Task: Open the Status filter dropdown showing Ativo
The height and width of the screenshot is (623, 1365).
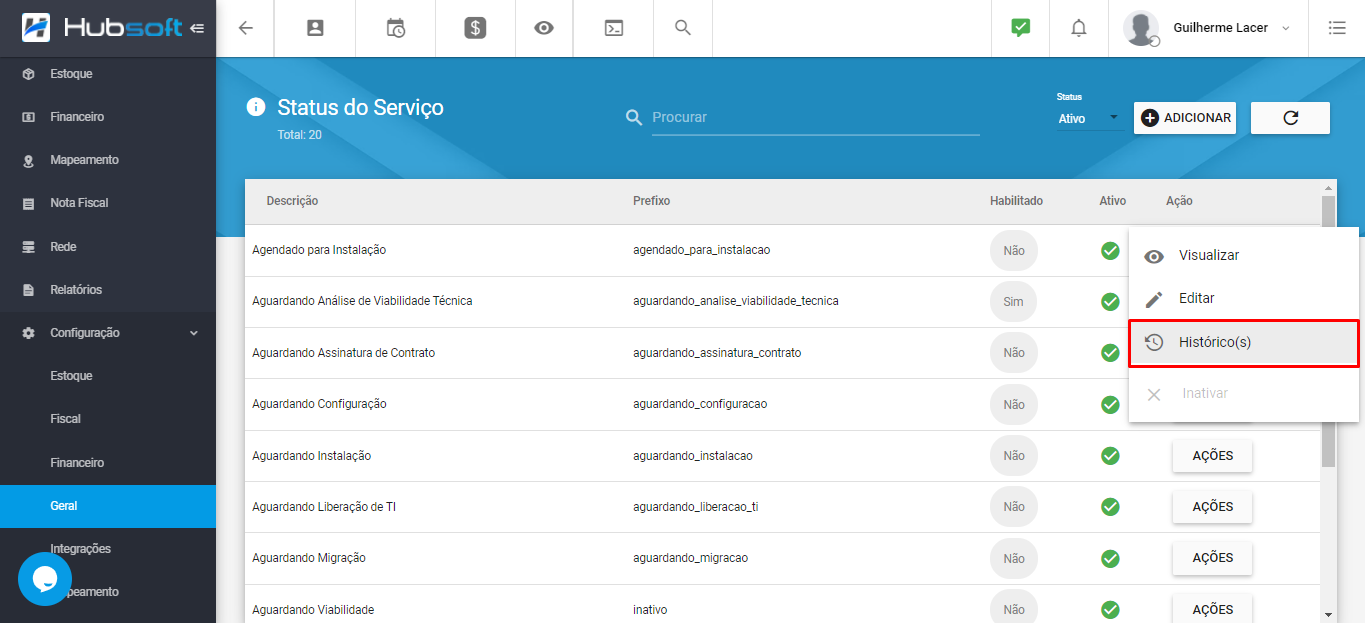Action: pos(1088,118)
